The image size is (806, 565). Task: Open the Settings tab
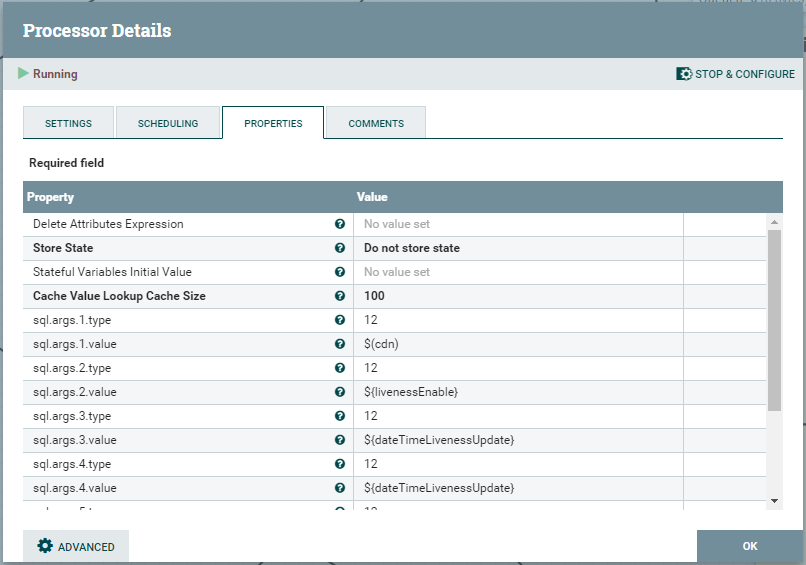point(68,123)
